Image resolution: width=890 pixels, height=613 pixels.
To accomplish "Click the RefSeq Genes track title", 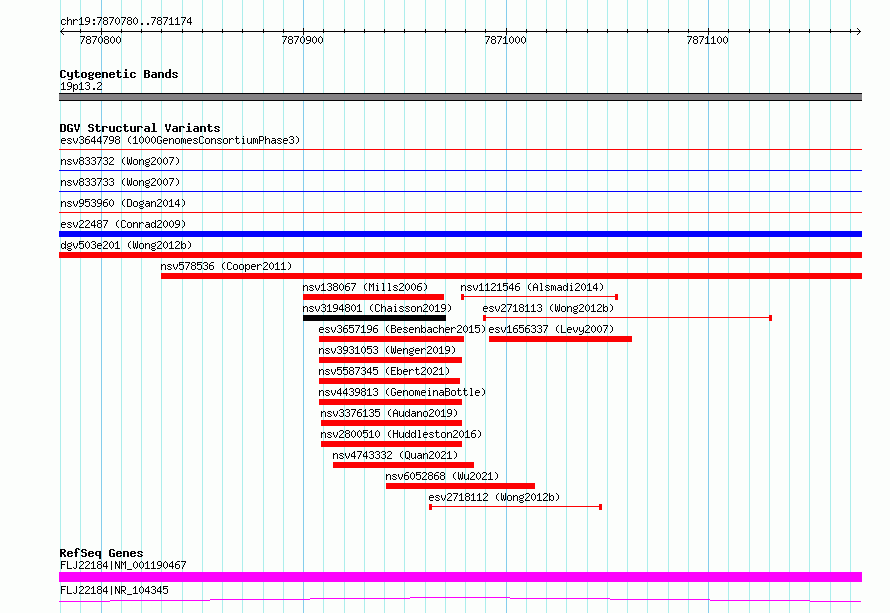I will point(101,553).
